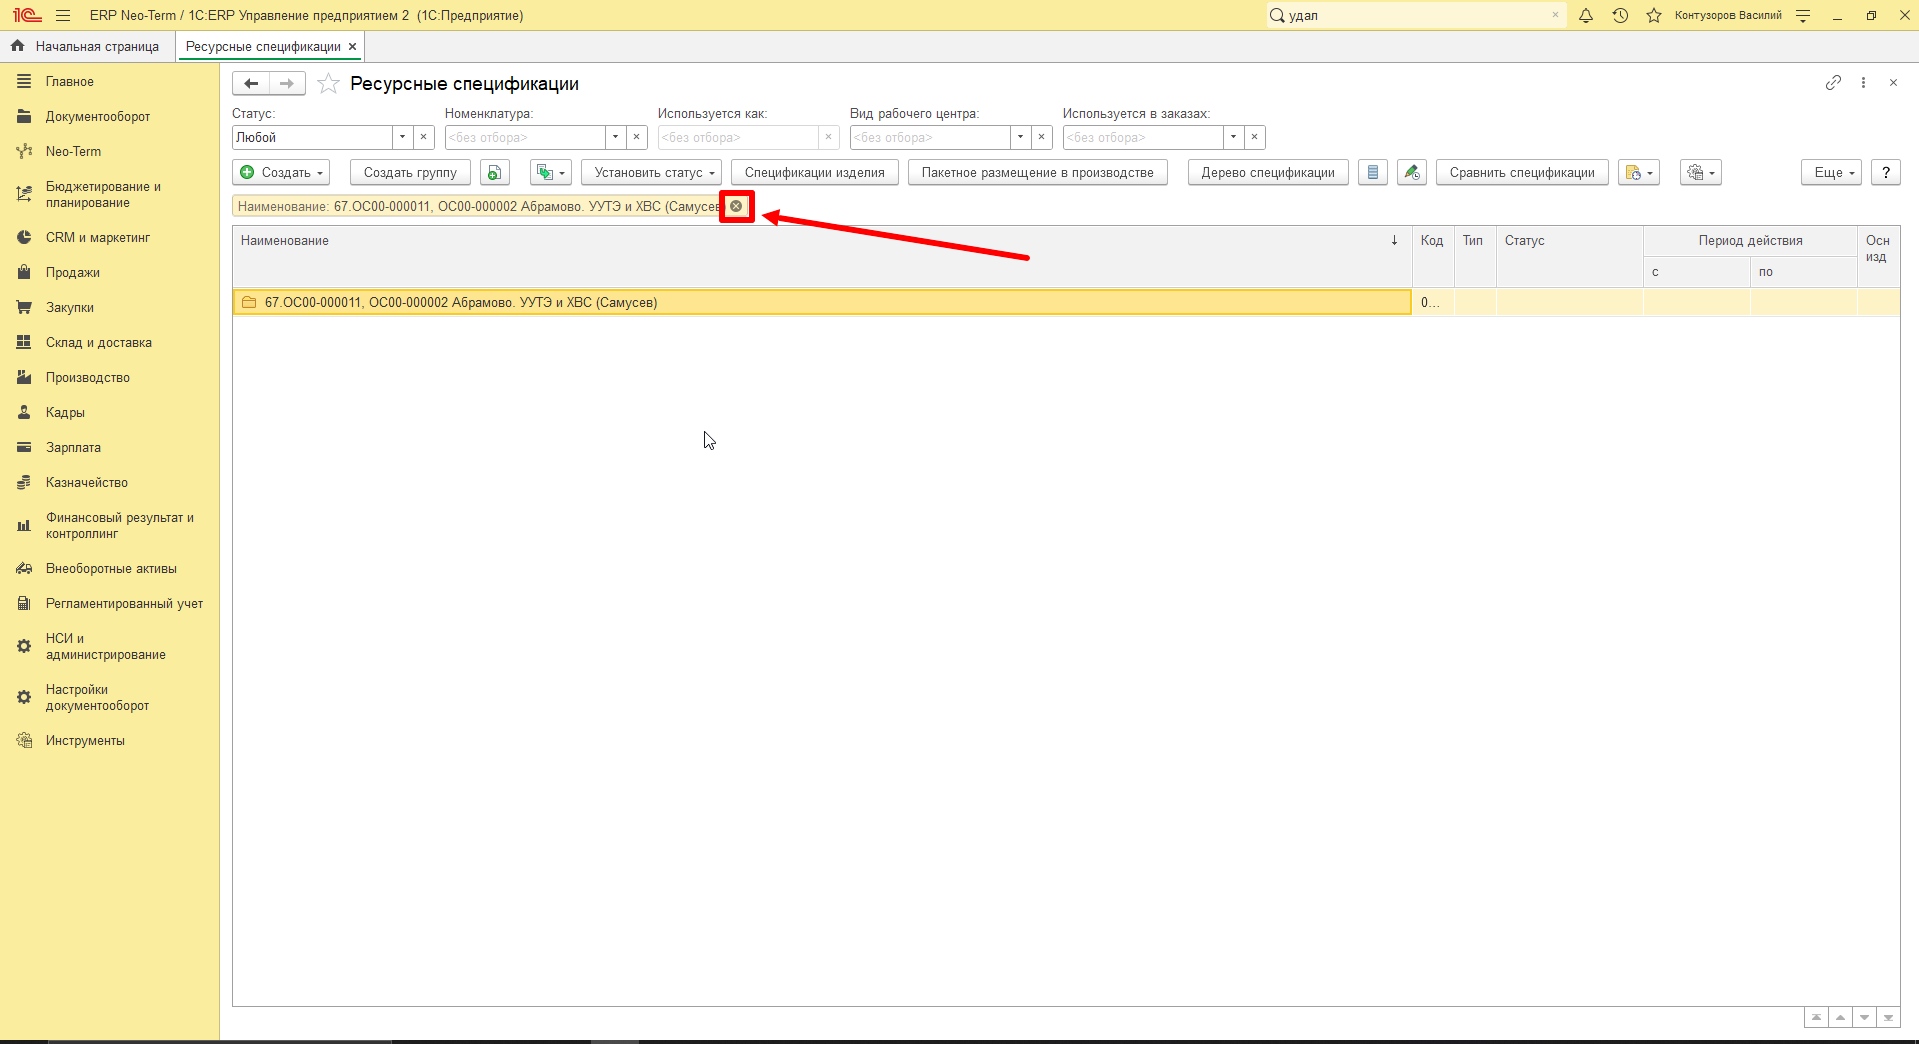The image size is (1919, 1044).
Task: Clear the Наименование filter with its x icon
Action: pyautogui.click(x=736, y=206)
